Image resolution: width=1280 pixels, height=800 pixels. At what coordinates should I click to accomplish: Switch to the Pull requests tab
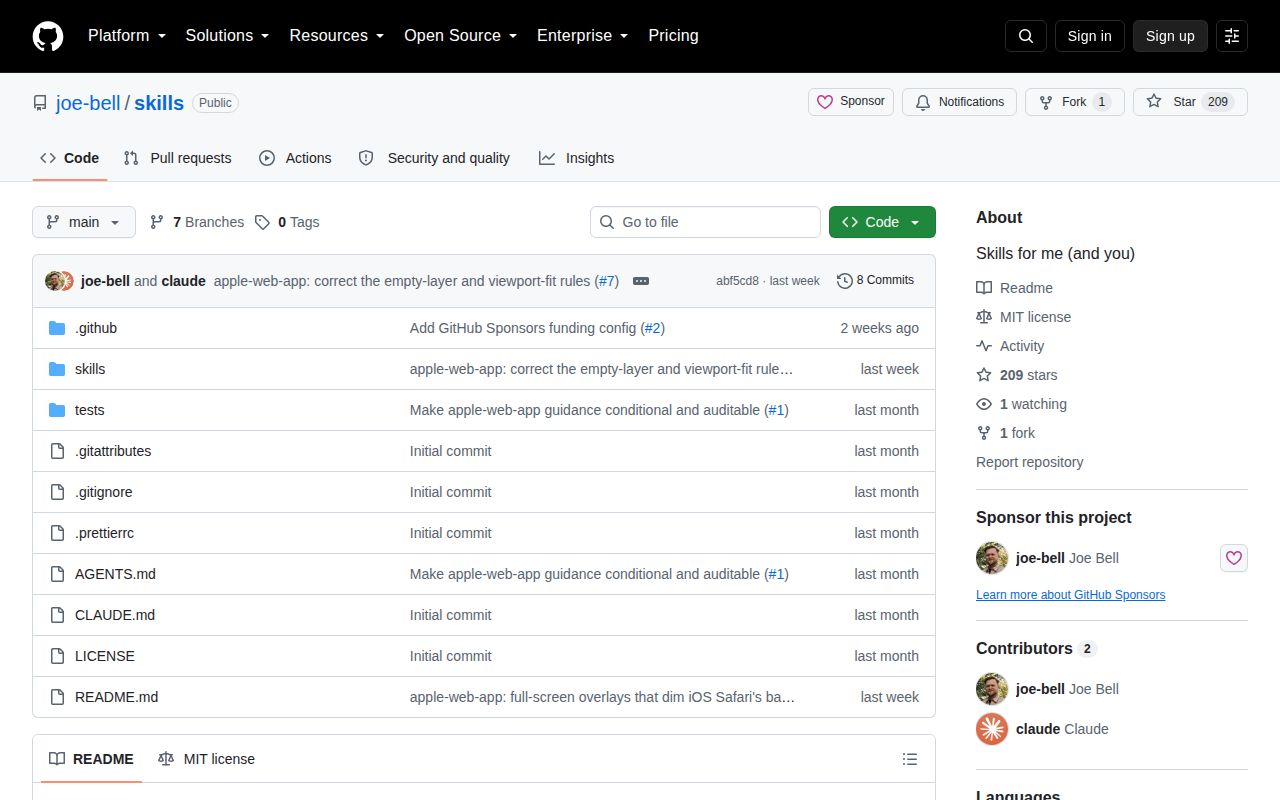[x=177, y=158]
